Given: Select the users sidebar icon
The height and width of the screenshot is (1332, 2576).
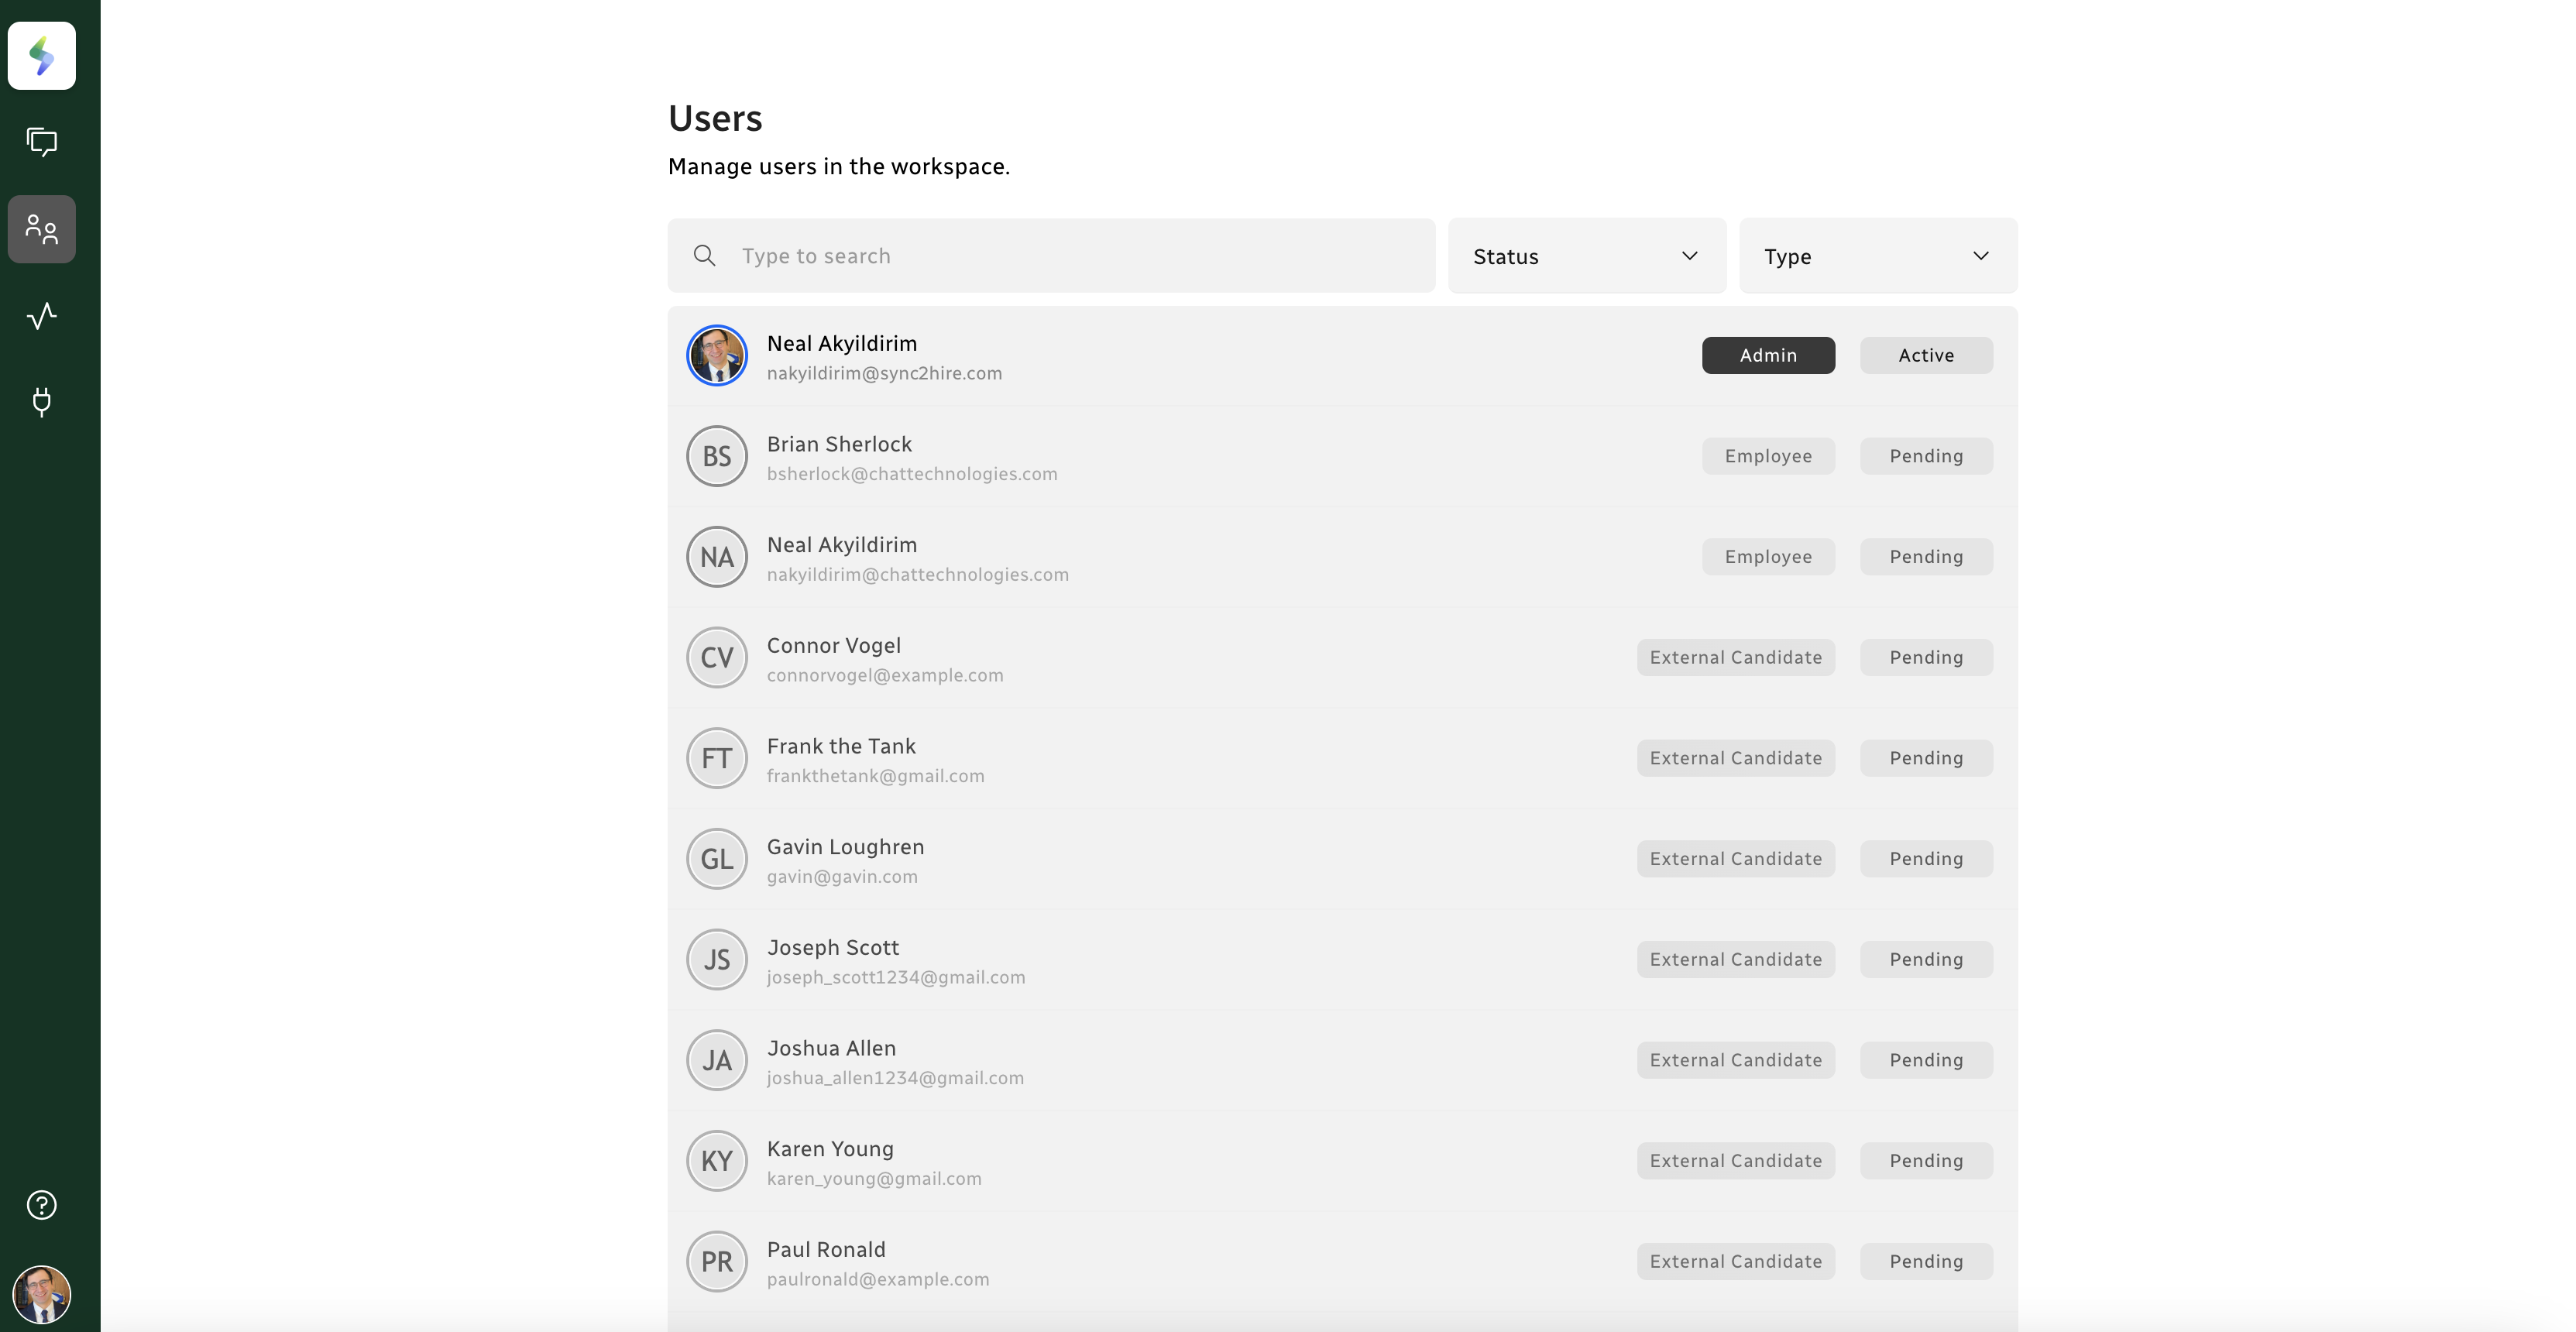Looking at the screenshot, I should click(x=42, y=229).
